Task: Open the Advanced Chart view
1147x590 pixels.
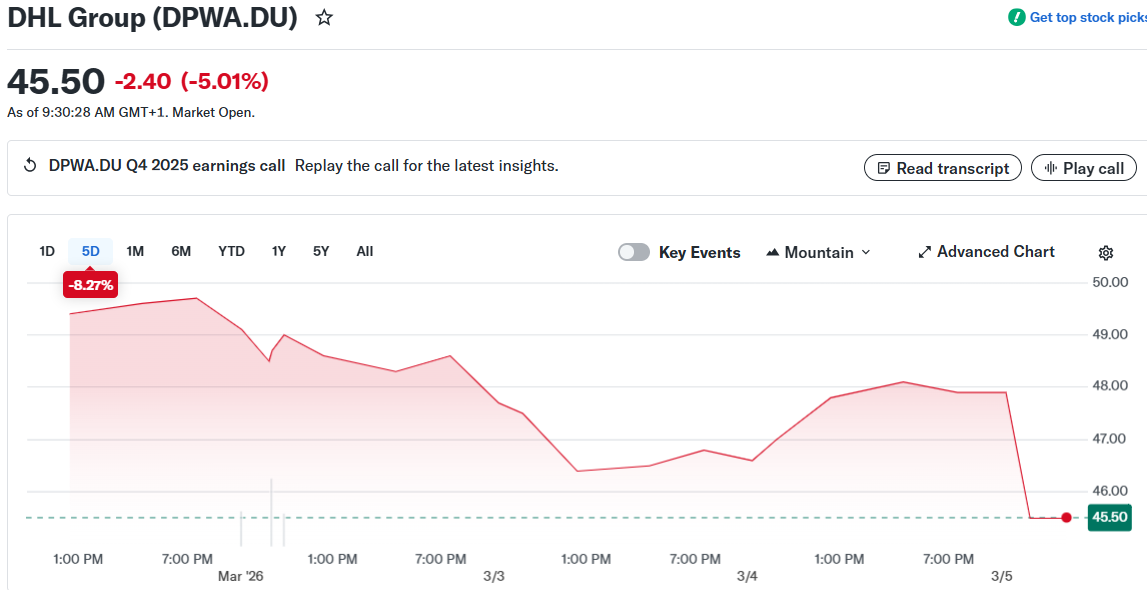Action: pos(986,252)
